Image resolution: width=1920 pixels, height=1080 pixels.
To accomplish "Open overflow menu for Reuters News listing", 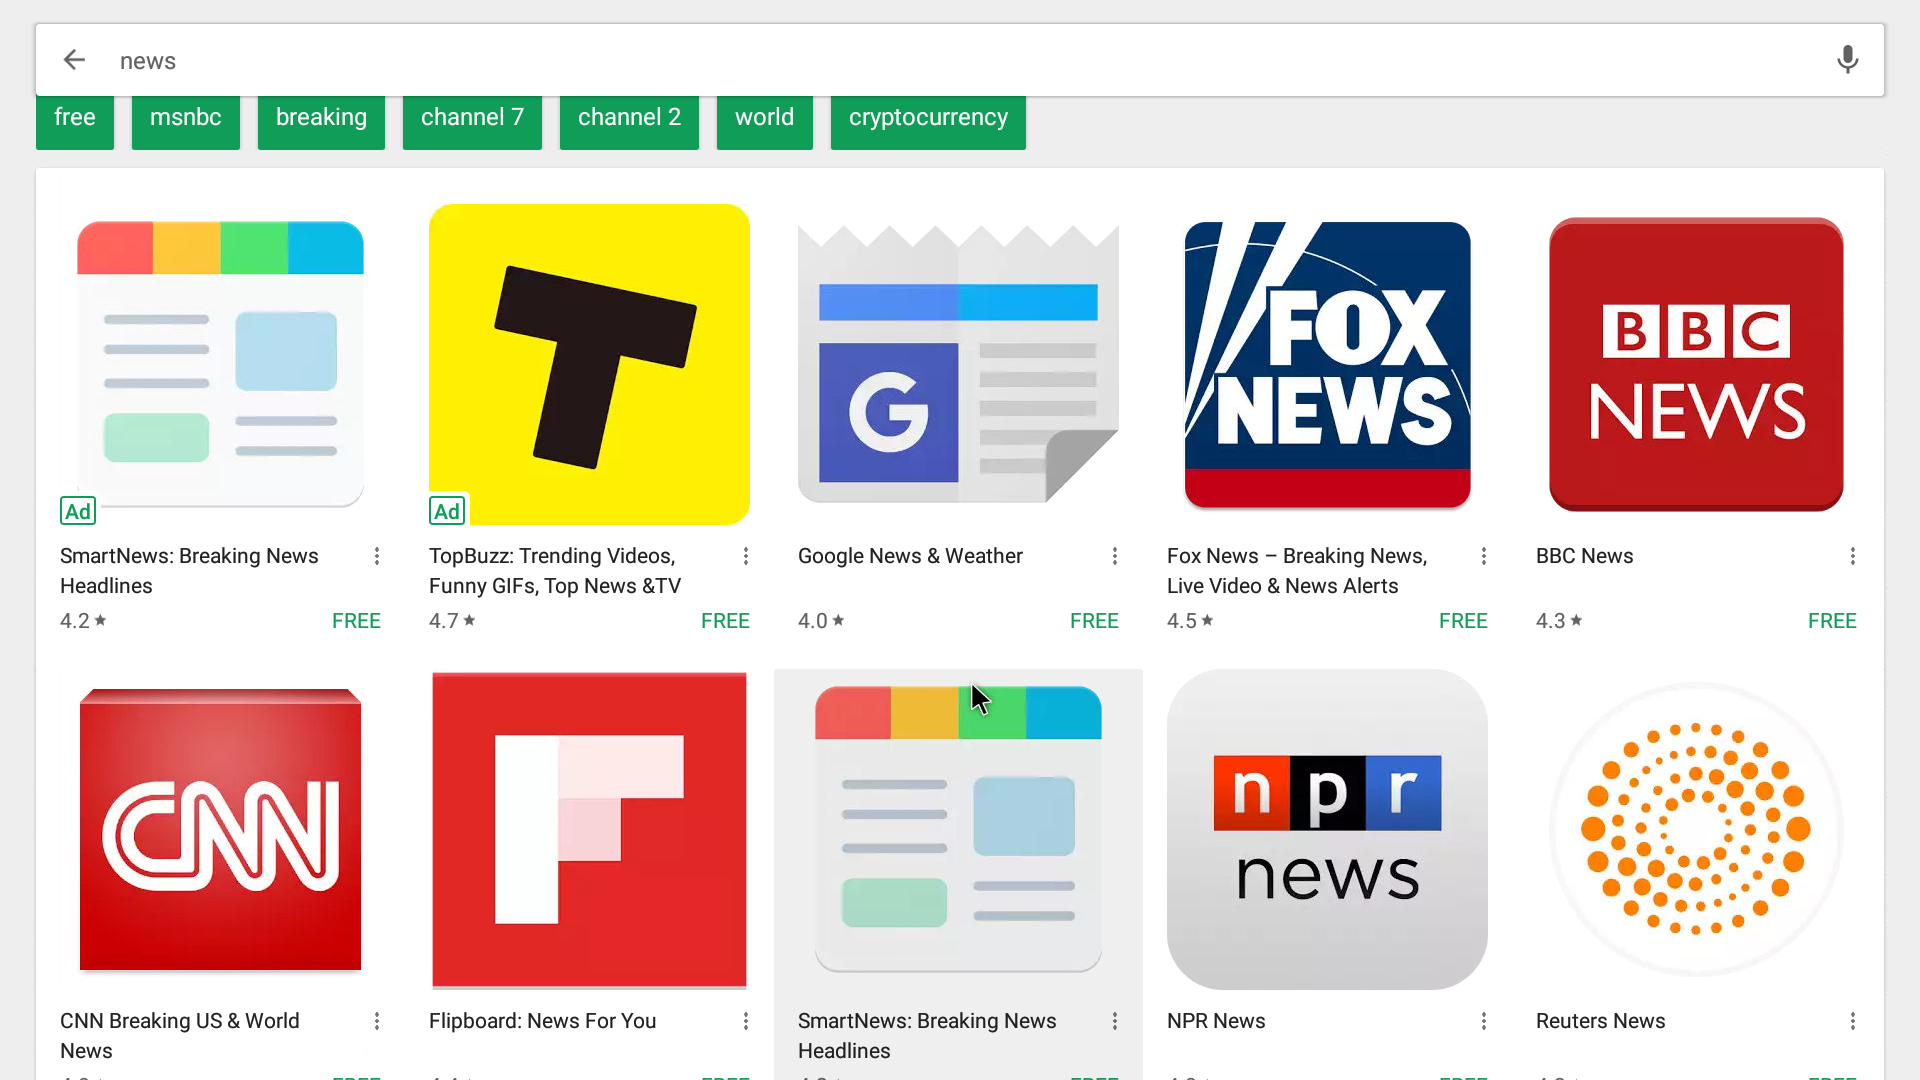I will (1853, 1021).
